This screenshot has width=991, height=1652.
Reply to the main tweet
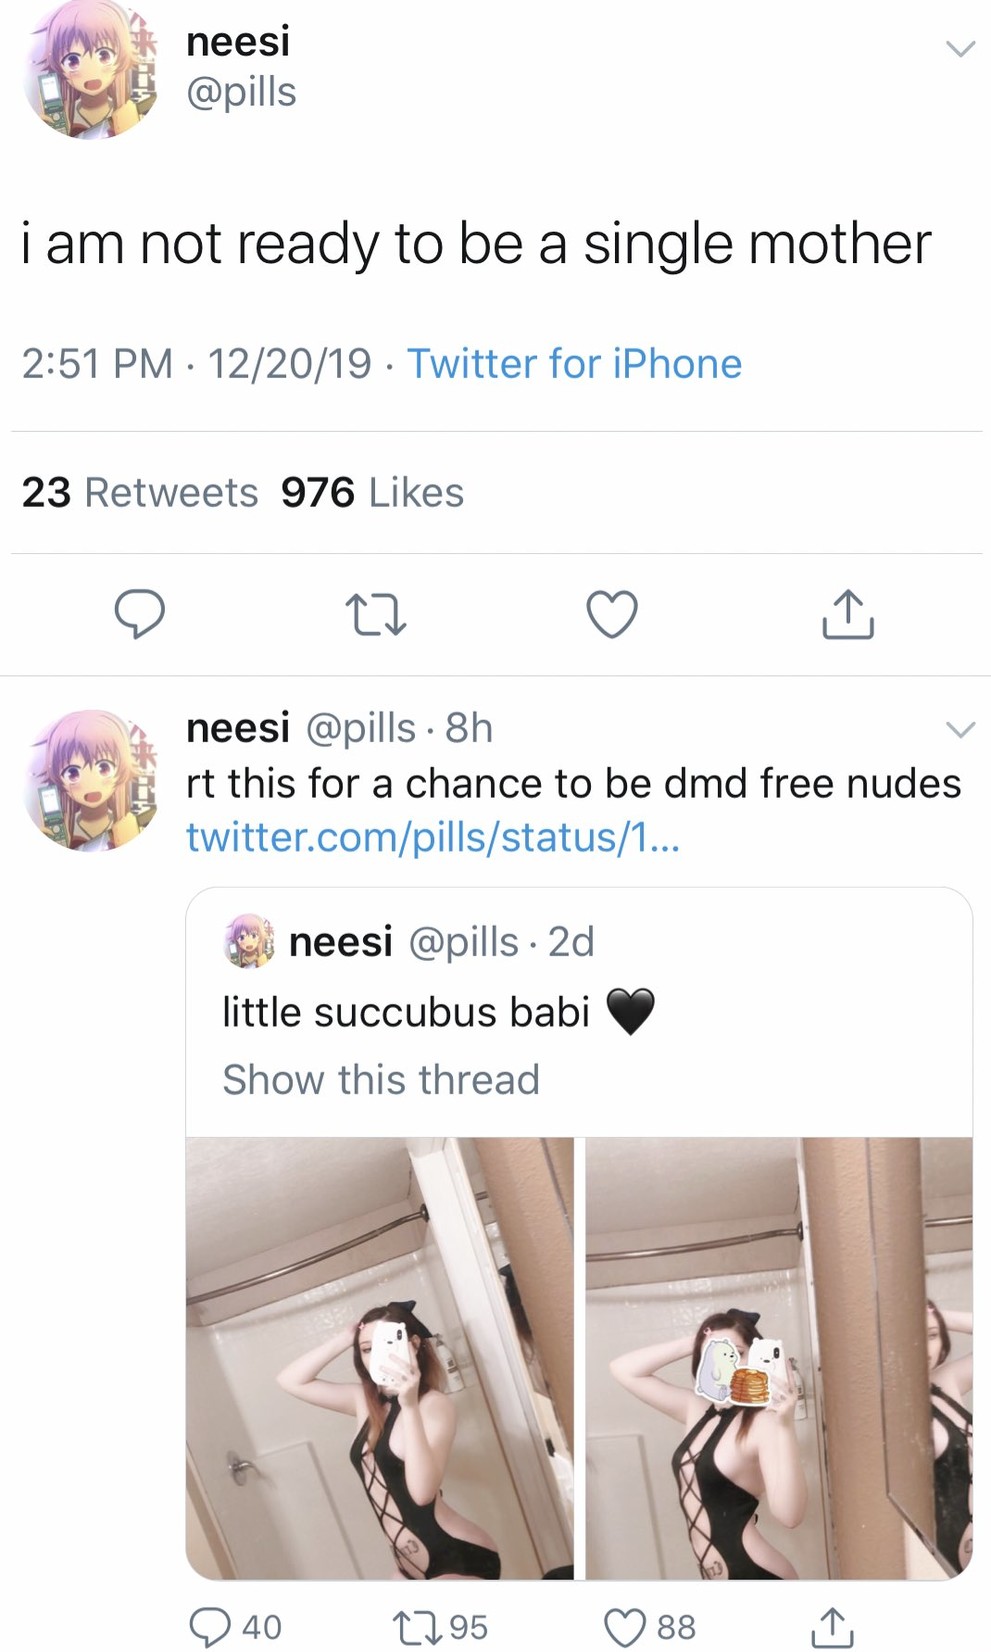[139, 614]
